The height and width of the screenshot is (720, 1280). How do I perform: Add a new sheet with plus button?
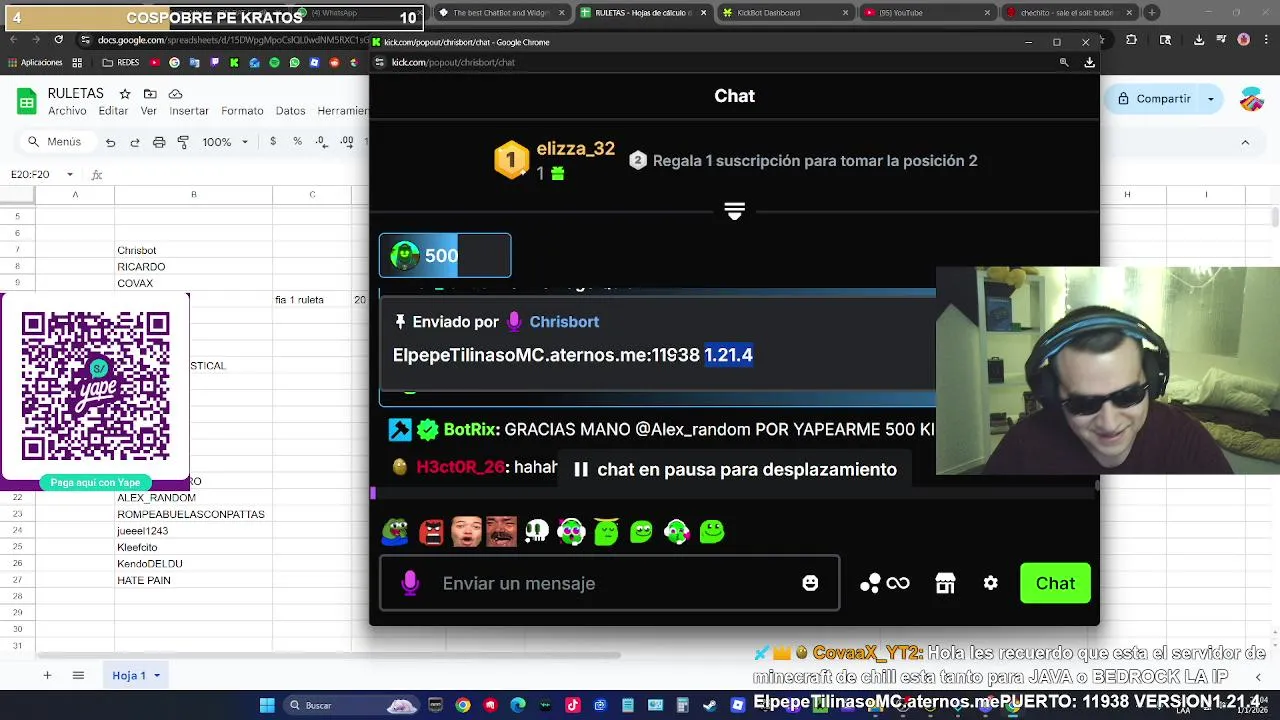click(x=46, y=676)
